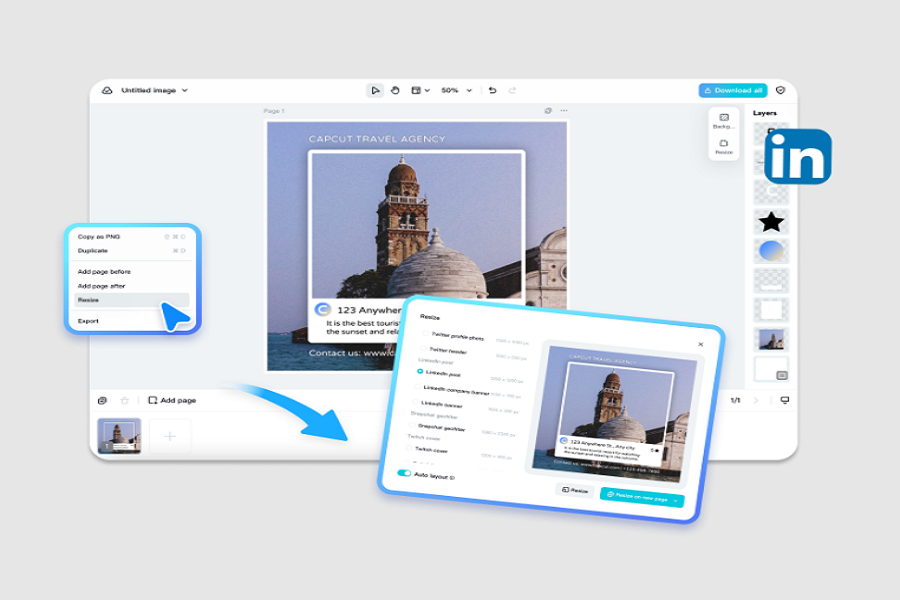Click the gray Resize button in the dialog
The image size is (900, 600).
pos(575,490)
